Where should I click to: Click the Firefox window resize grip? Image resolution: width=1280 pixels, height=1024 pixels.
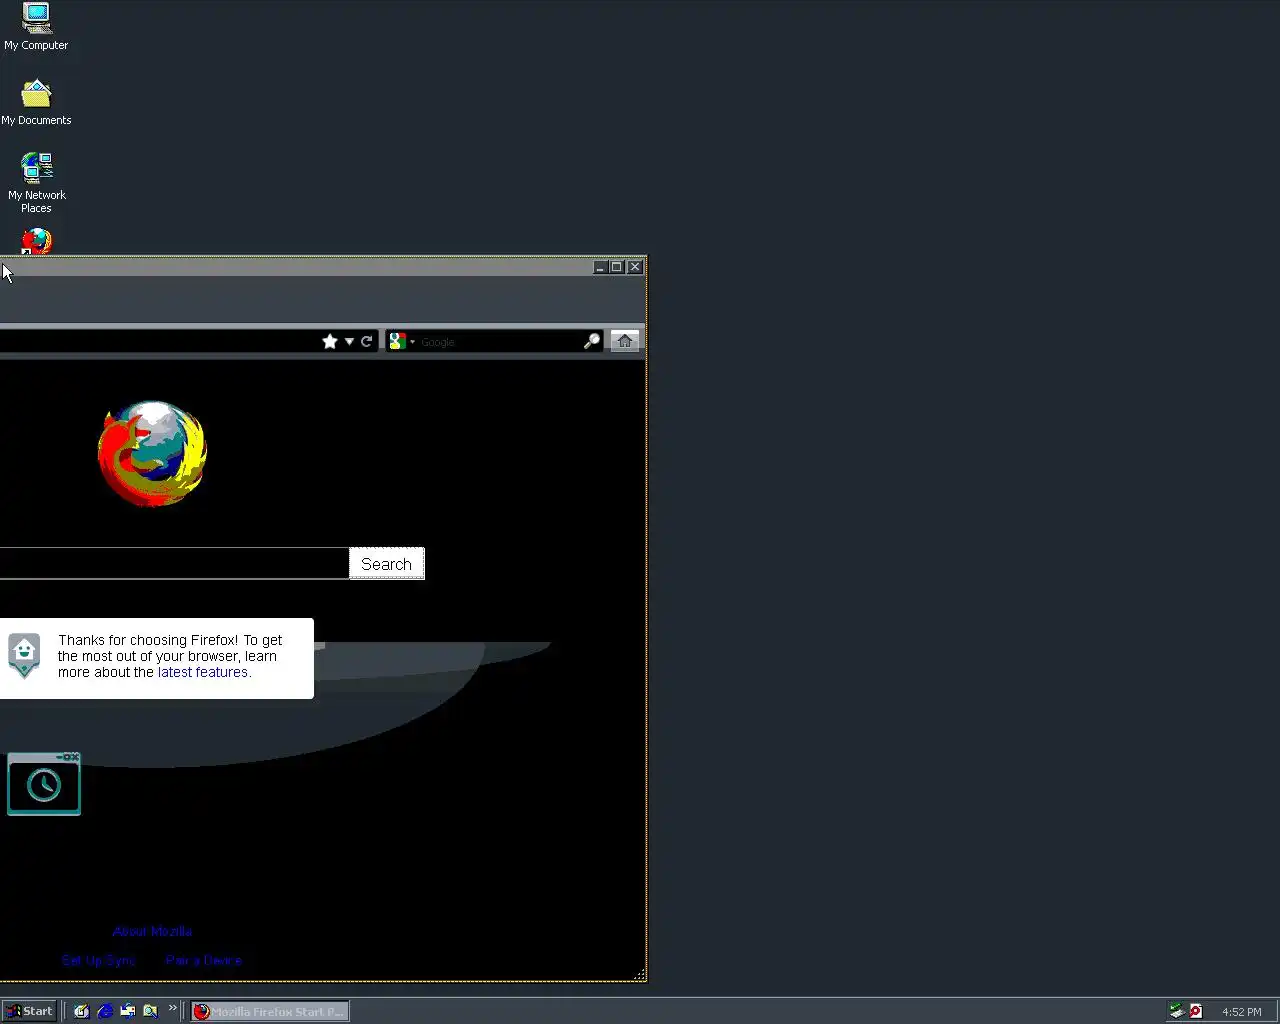click(639, 974)
